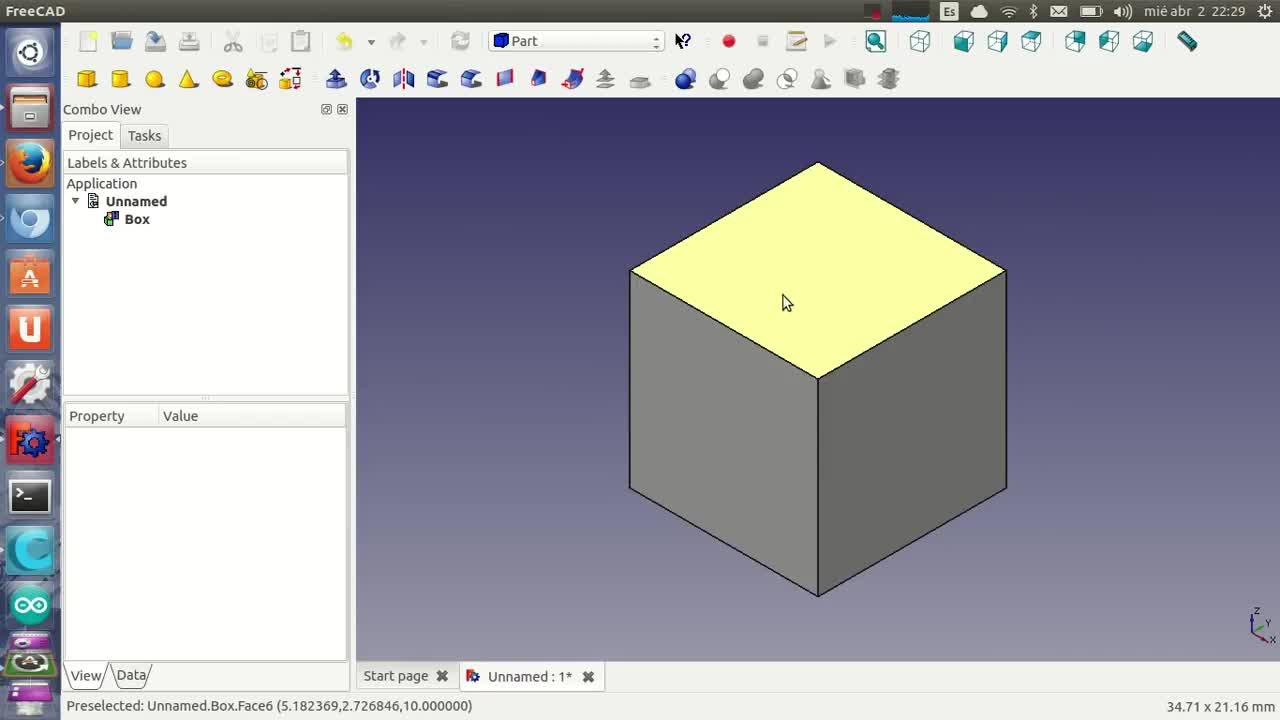Open the Start page tab

tap(396, 676)
